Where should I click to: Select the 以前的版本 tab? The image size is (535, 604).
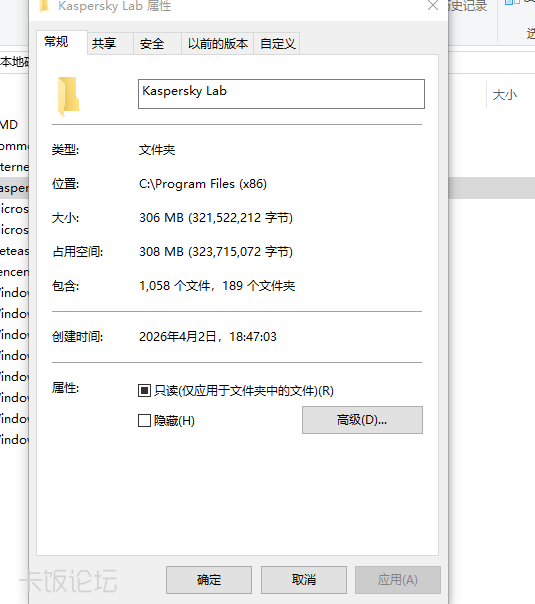218,44
